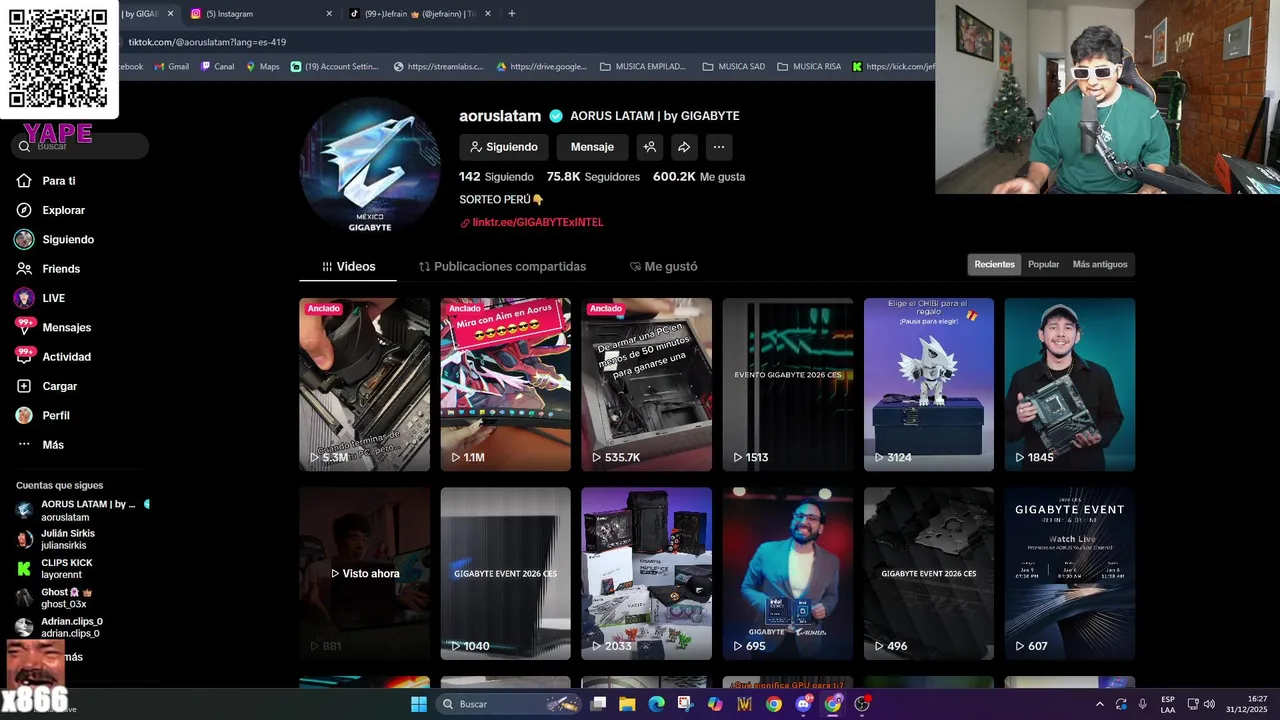Click the Mensaje button
This screenshot has width=1280, height=720.
coord(592,147)
